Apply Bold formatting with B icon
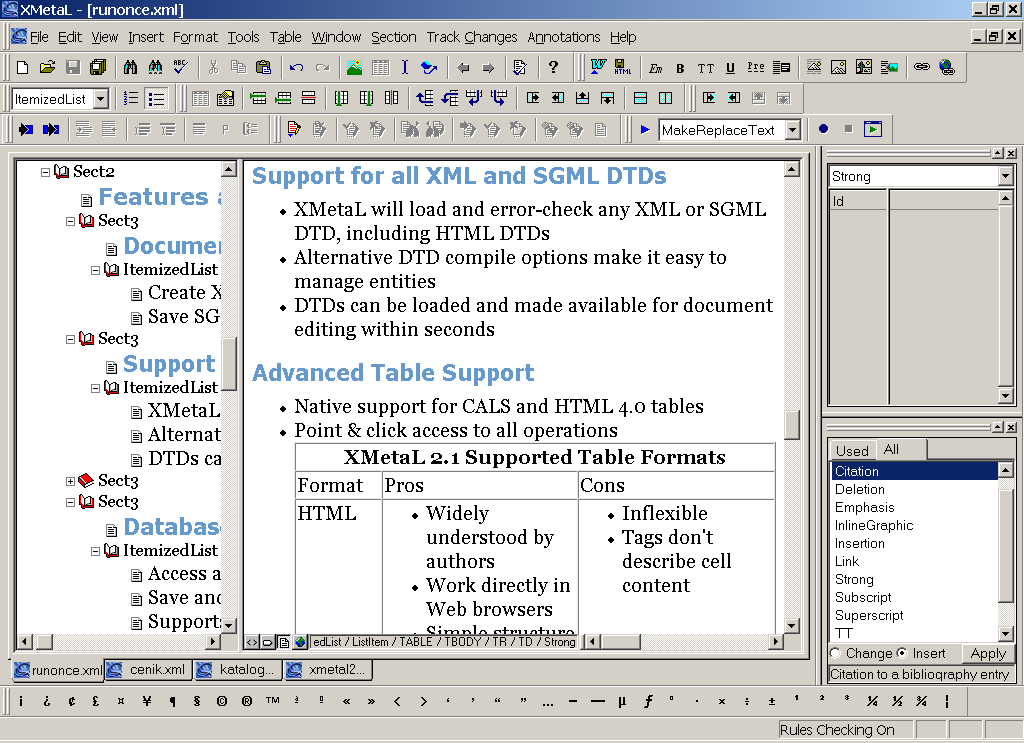Image resolution: width=1024 pixels, height=743 pixels. tap(680, 68)
